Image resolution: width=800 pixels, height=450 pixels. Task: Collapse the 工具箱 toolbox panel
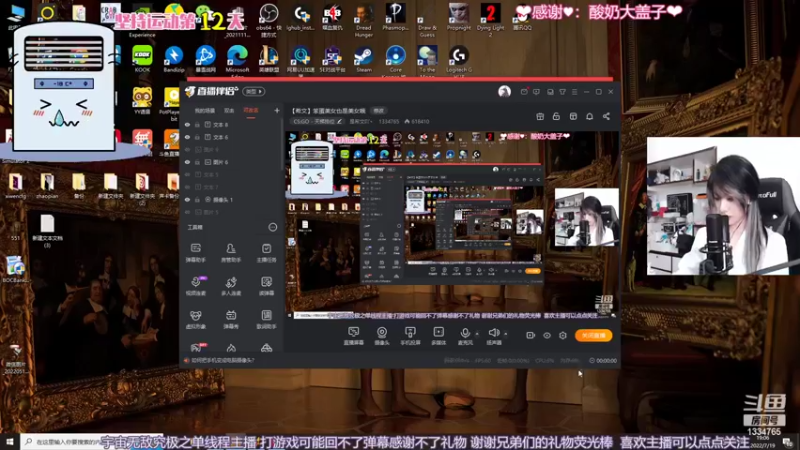(x=272, y=227)
